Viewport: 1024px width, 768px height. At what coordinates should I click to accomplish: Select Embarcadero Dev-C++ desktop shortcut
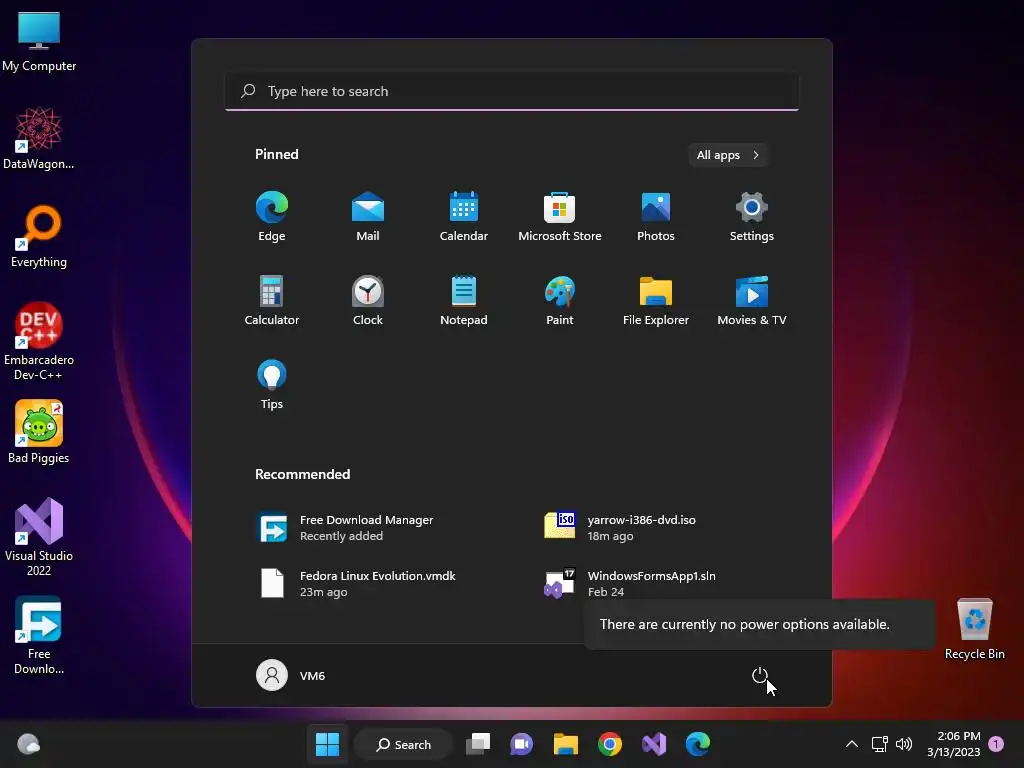click(39, 341)
